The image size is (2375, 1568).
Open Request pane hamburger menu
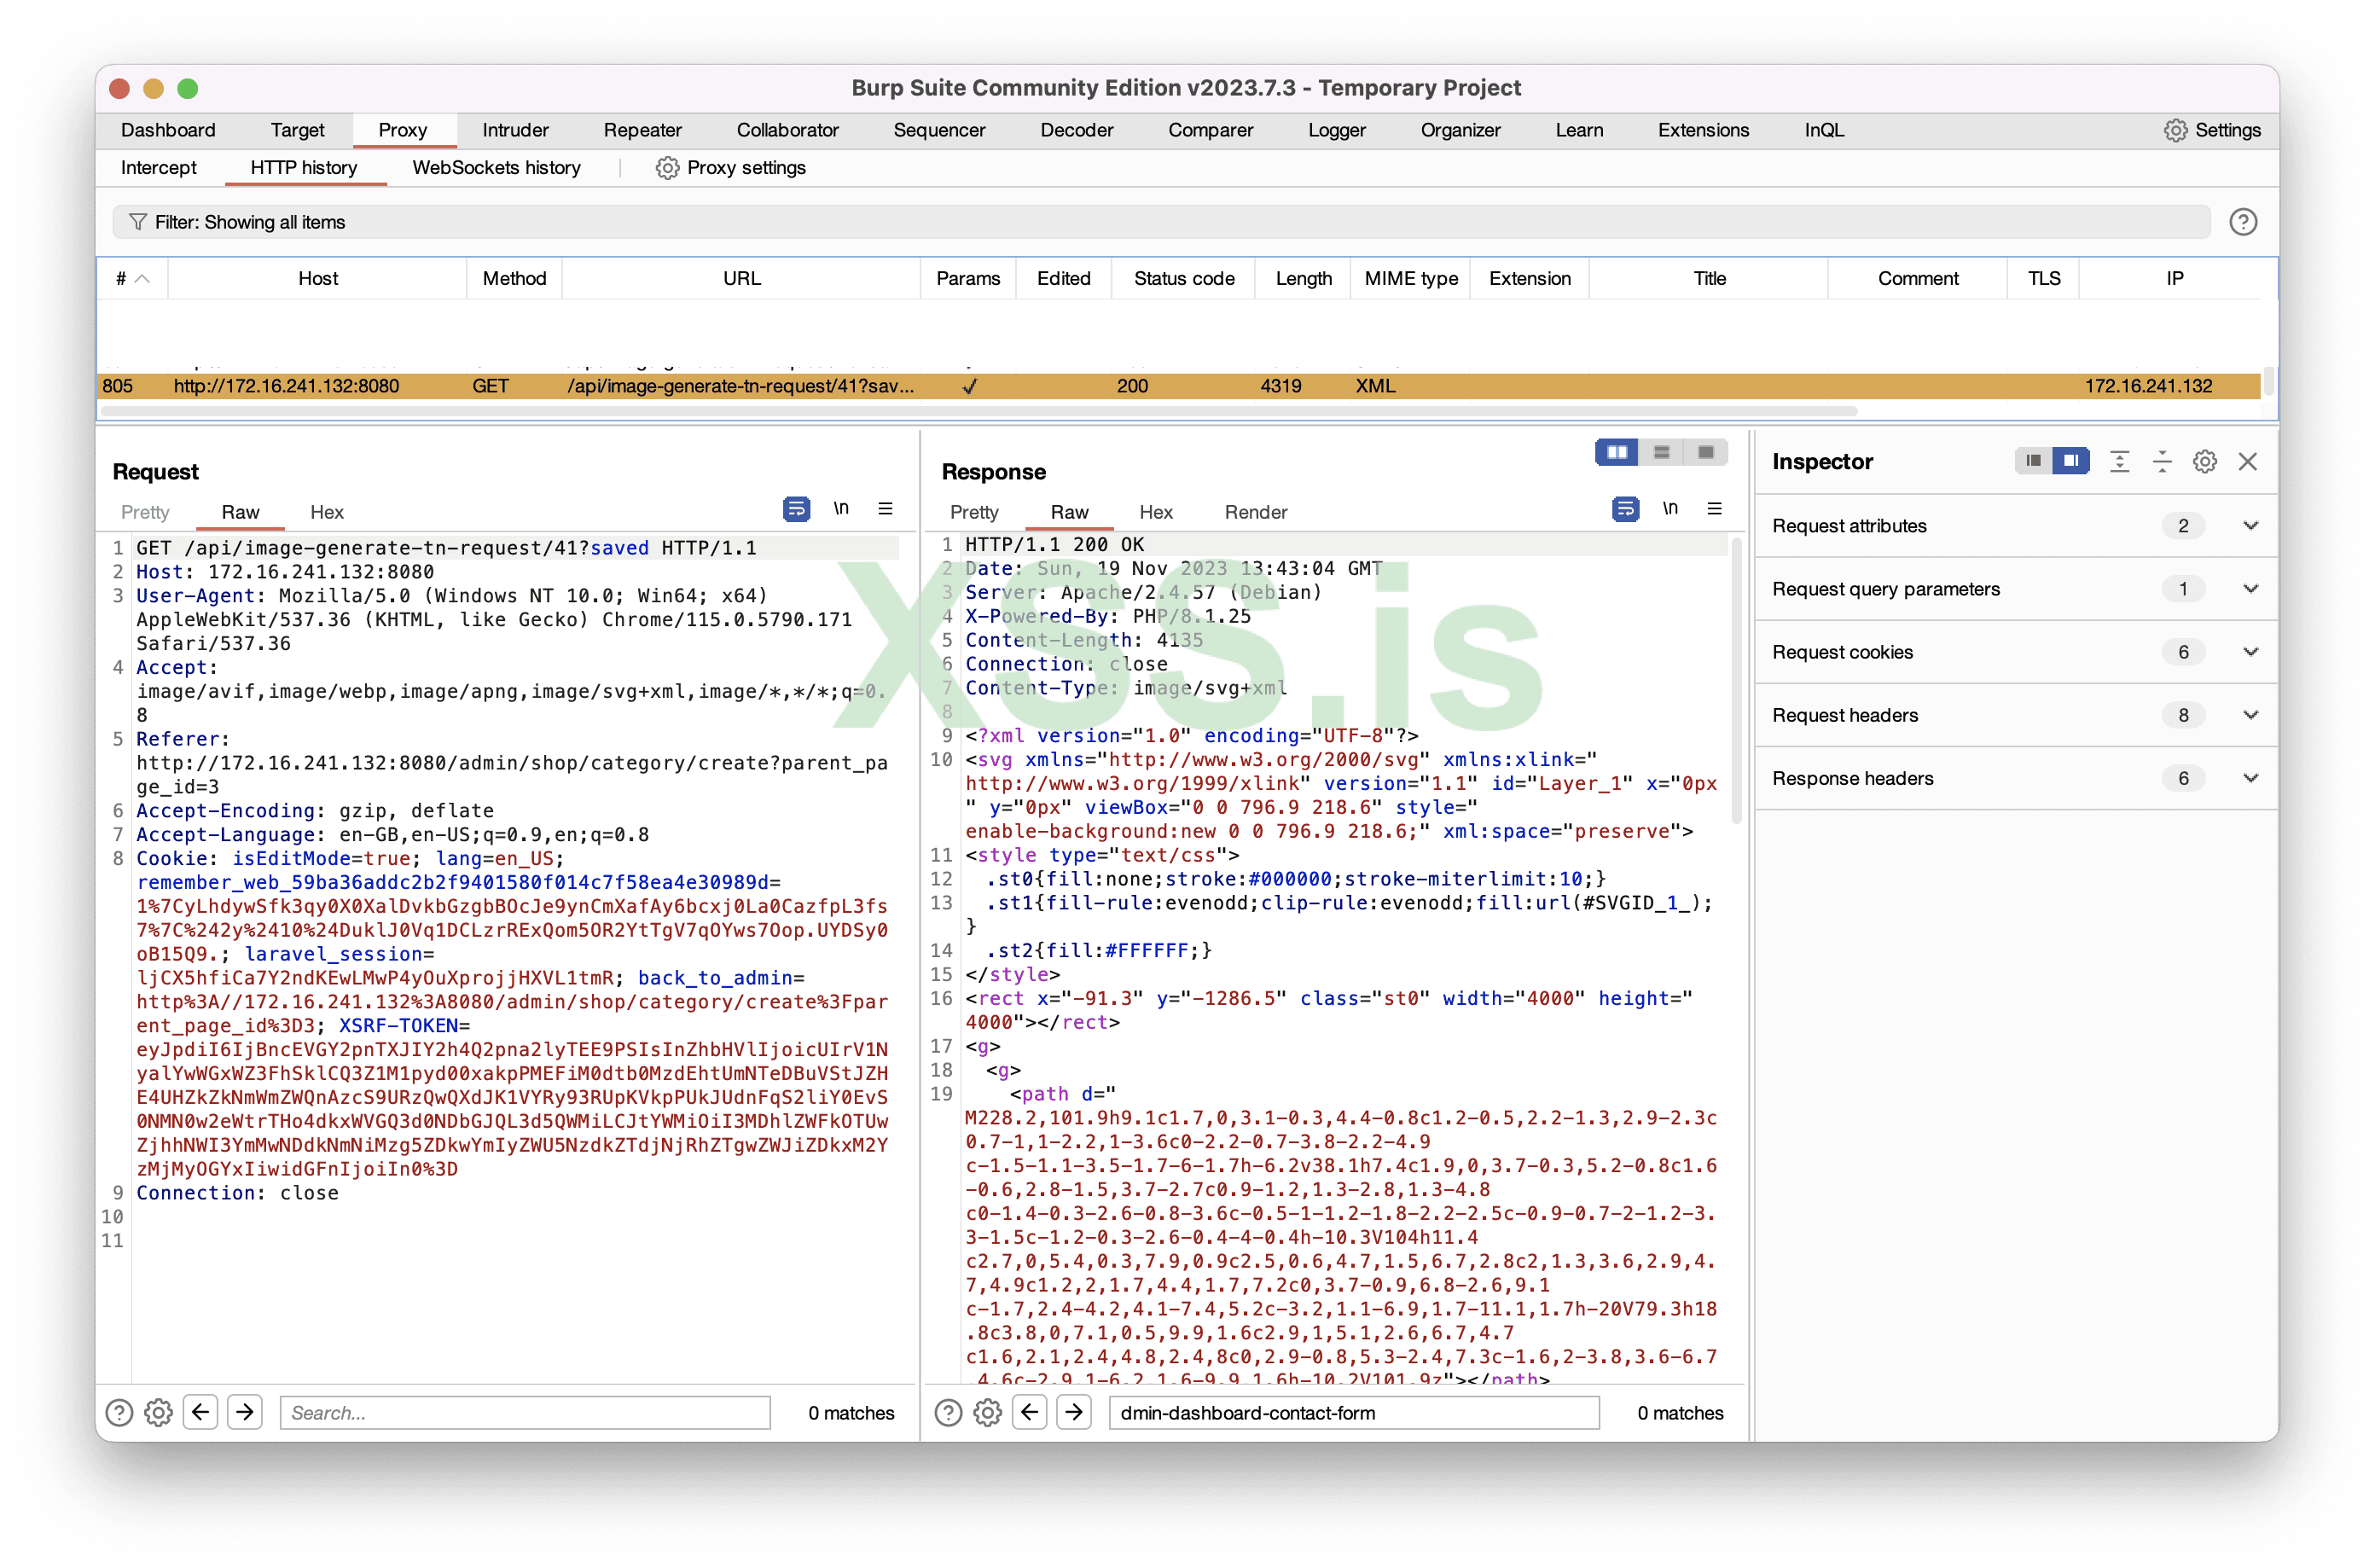(885, 509)
